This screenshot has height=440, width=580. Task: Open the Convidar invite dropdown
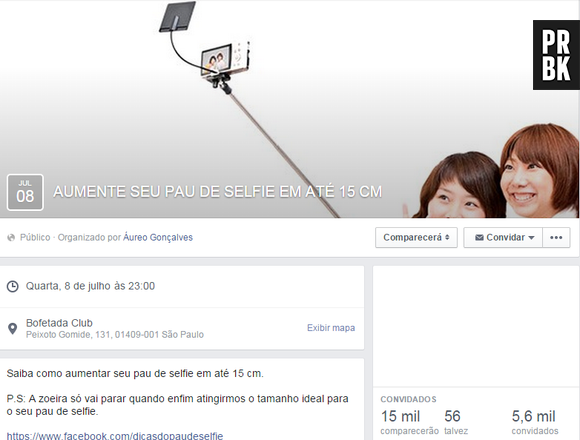click(x=503, y=237)
